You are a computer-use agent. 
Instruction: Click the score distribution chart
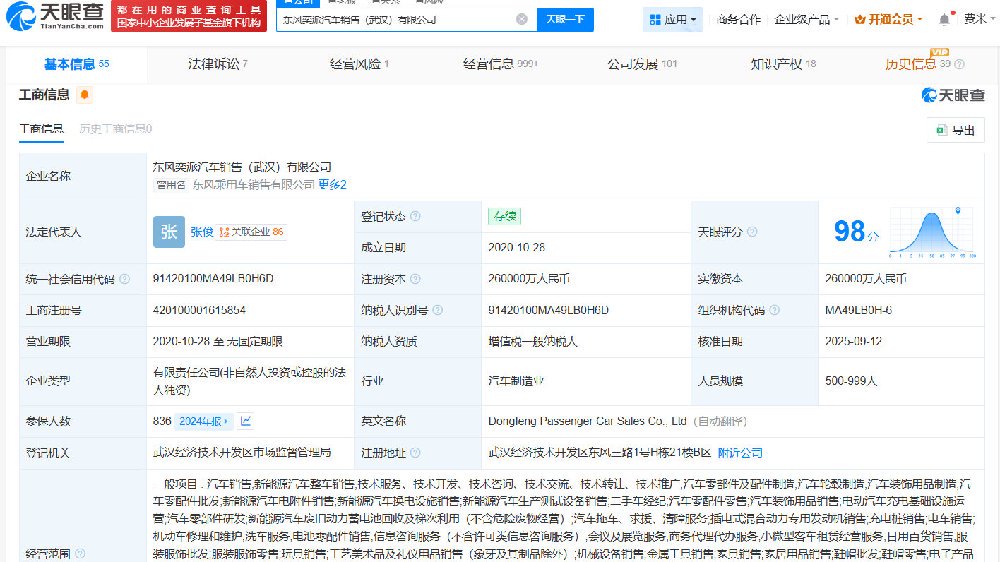932,232
